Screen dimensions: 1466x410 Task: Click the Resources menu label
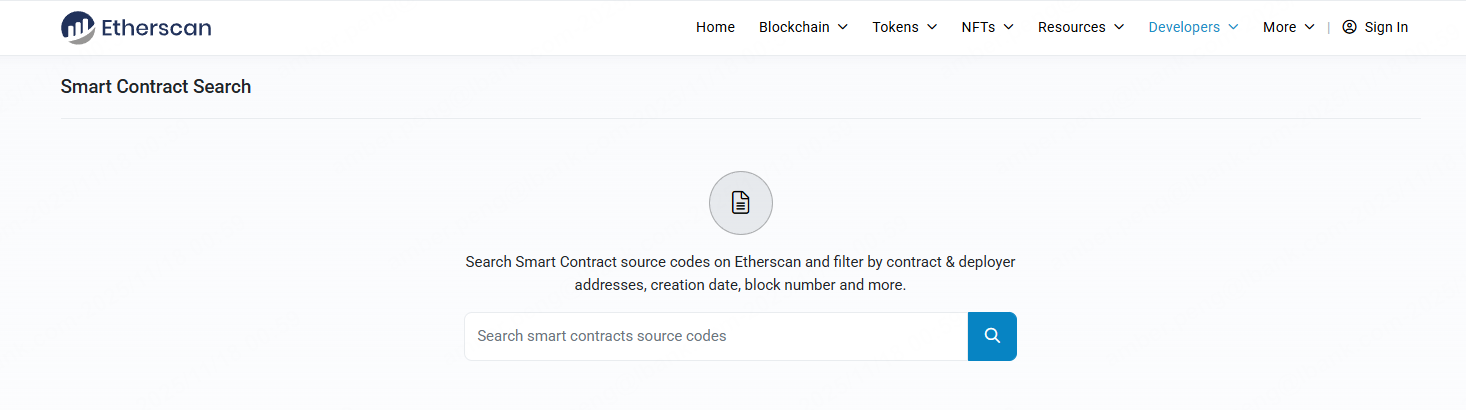[1071, 27]
